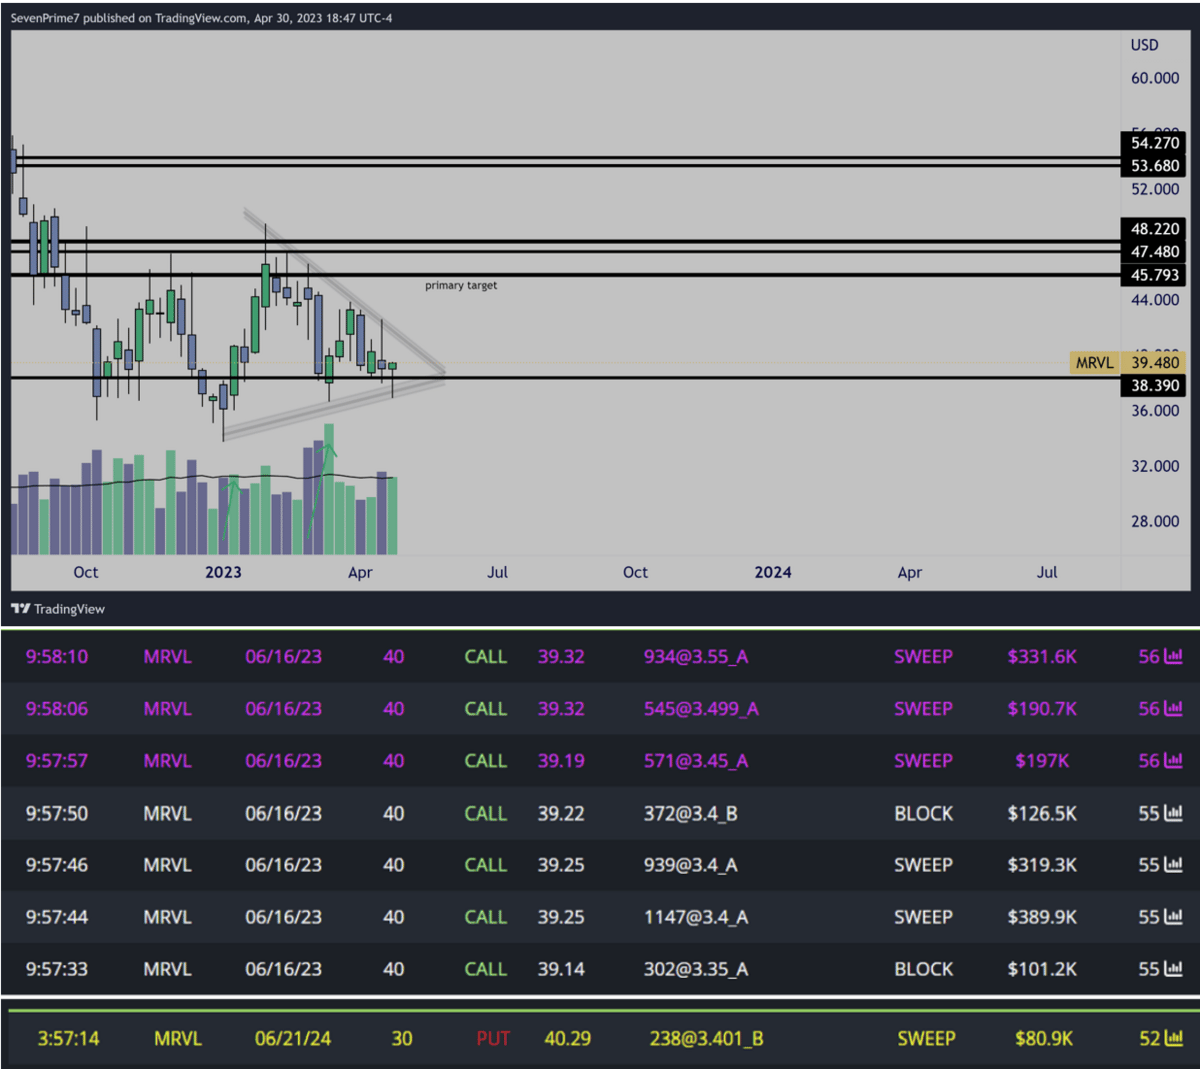Viewport: 1200px width, 1069px height.
Task: Click the strike 30 in PUT row
Action: click(402, 1039)
